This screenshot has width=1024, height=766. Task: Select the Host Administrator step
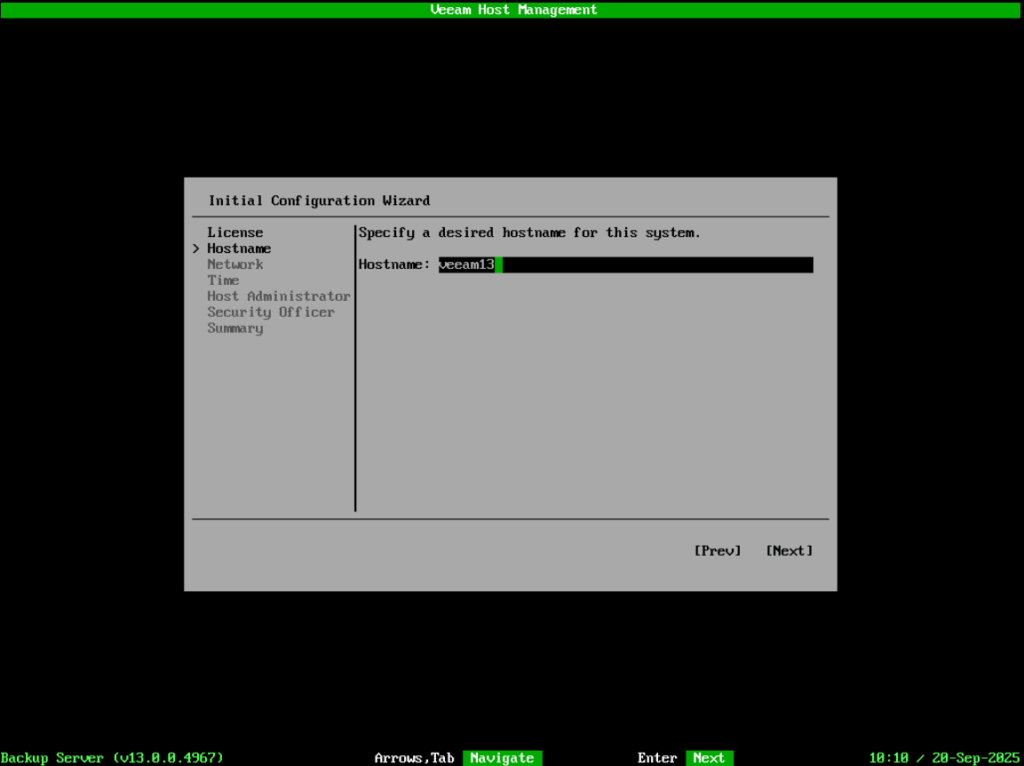(x=278, y=297)
